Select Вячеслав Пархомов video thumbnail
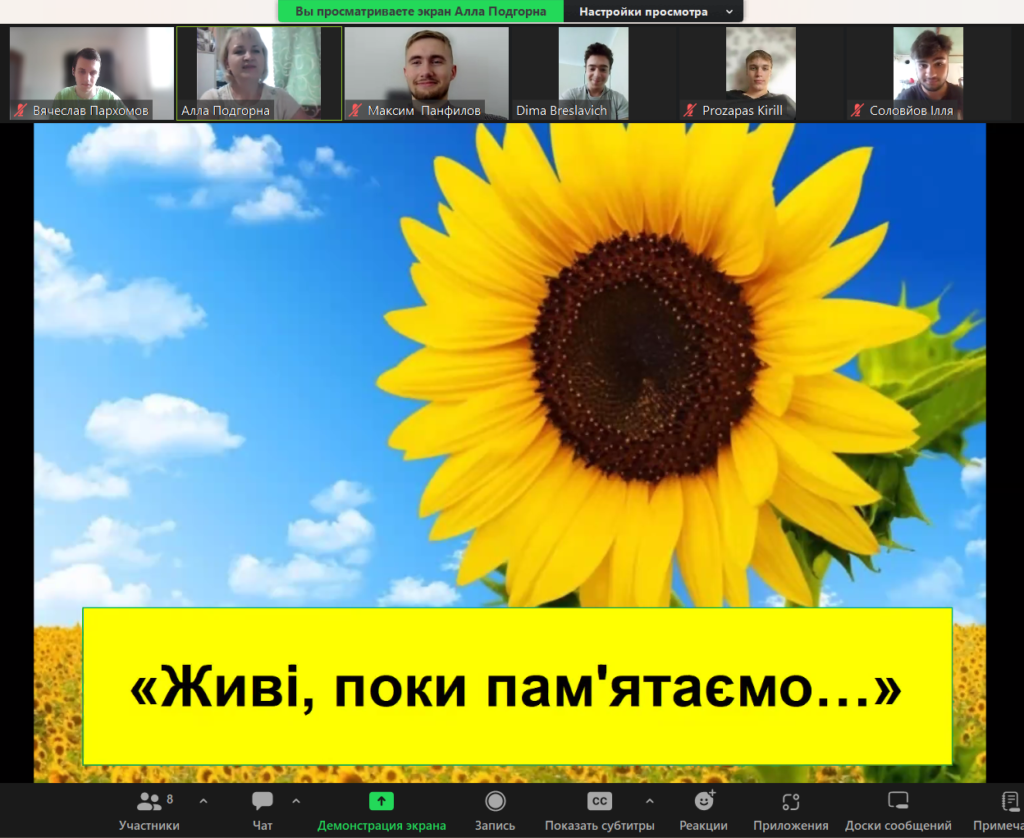The image size is (1024, 838). [92, 73]
